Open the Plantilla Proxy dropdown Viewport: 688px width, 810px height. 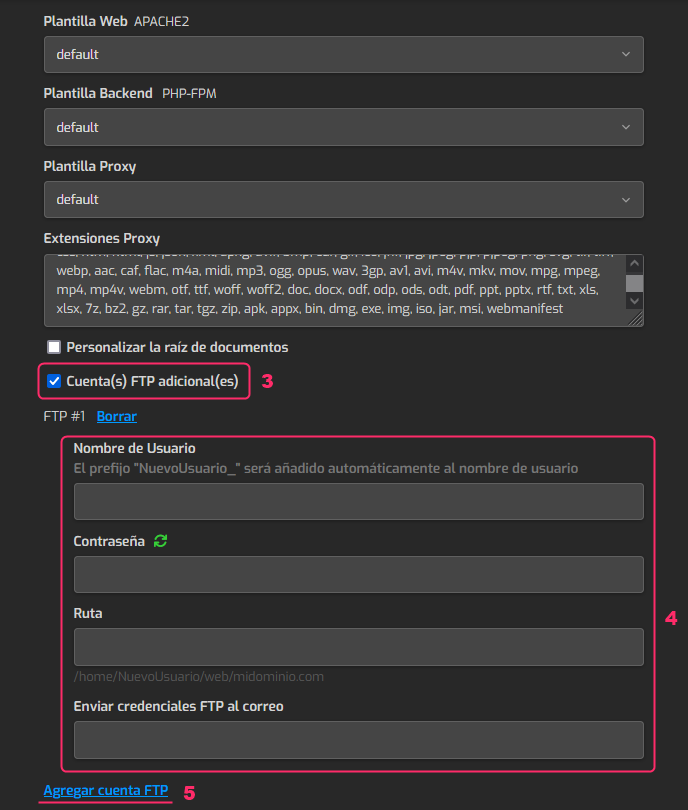[x=343, y=199]
